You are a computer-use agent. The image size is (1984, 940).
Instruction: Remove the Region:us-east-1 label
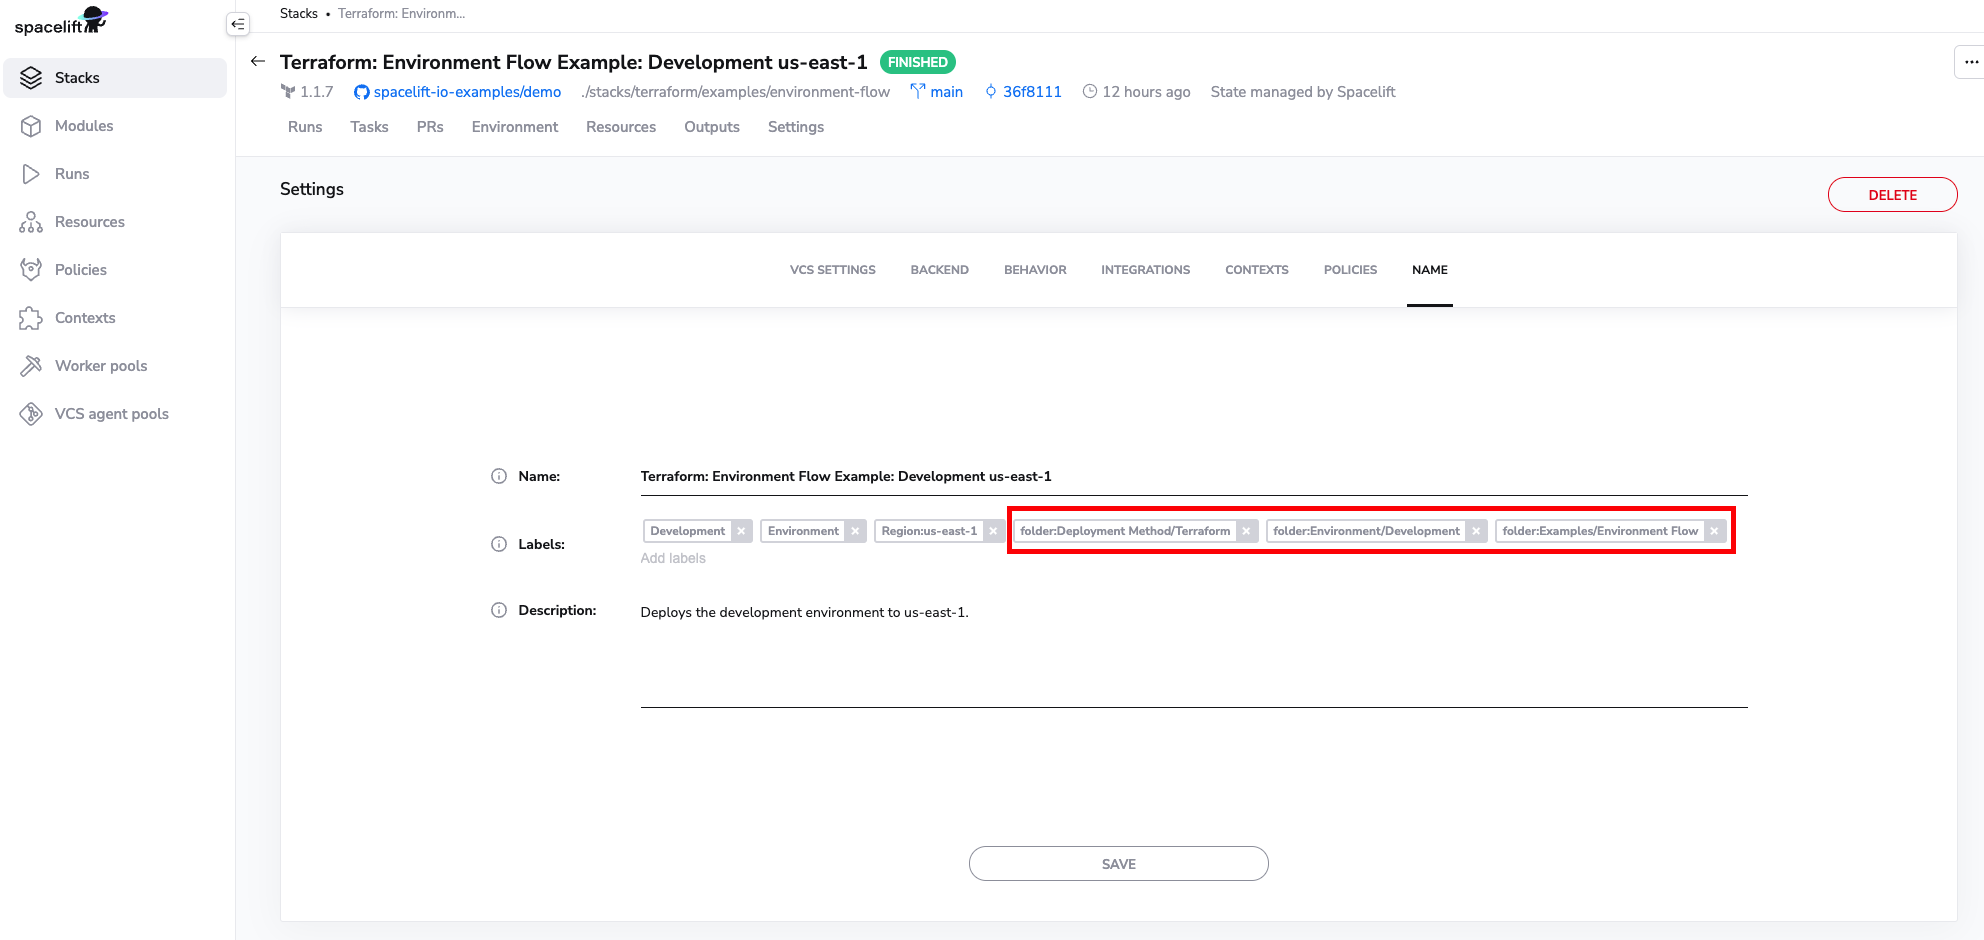993,531
